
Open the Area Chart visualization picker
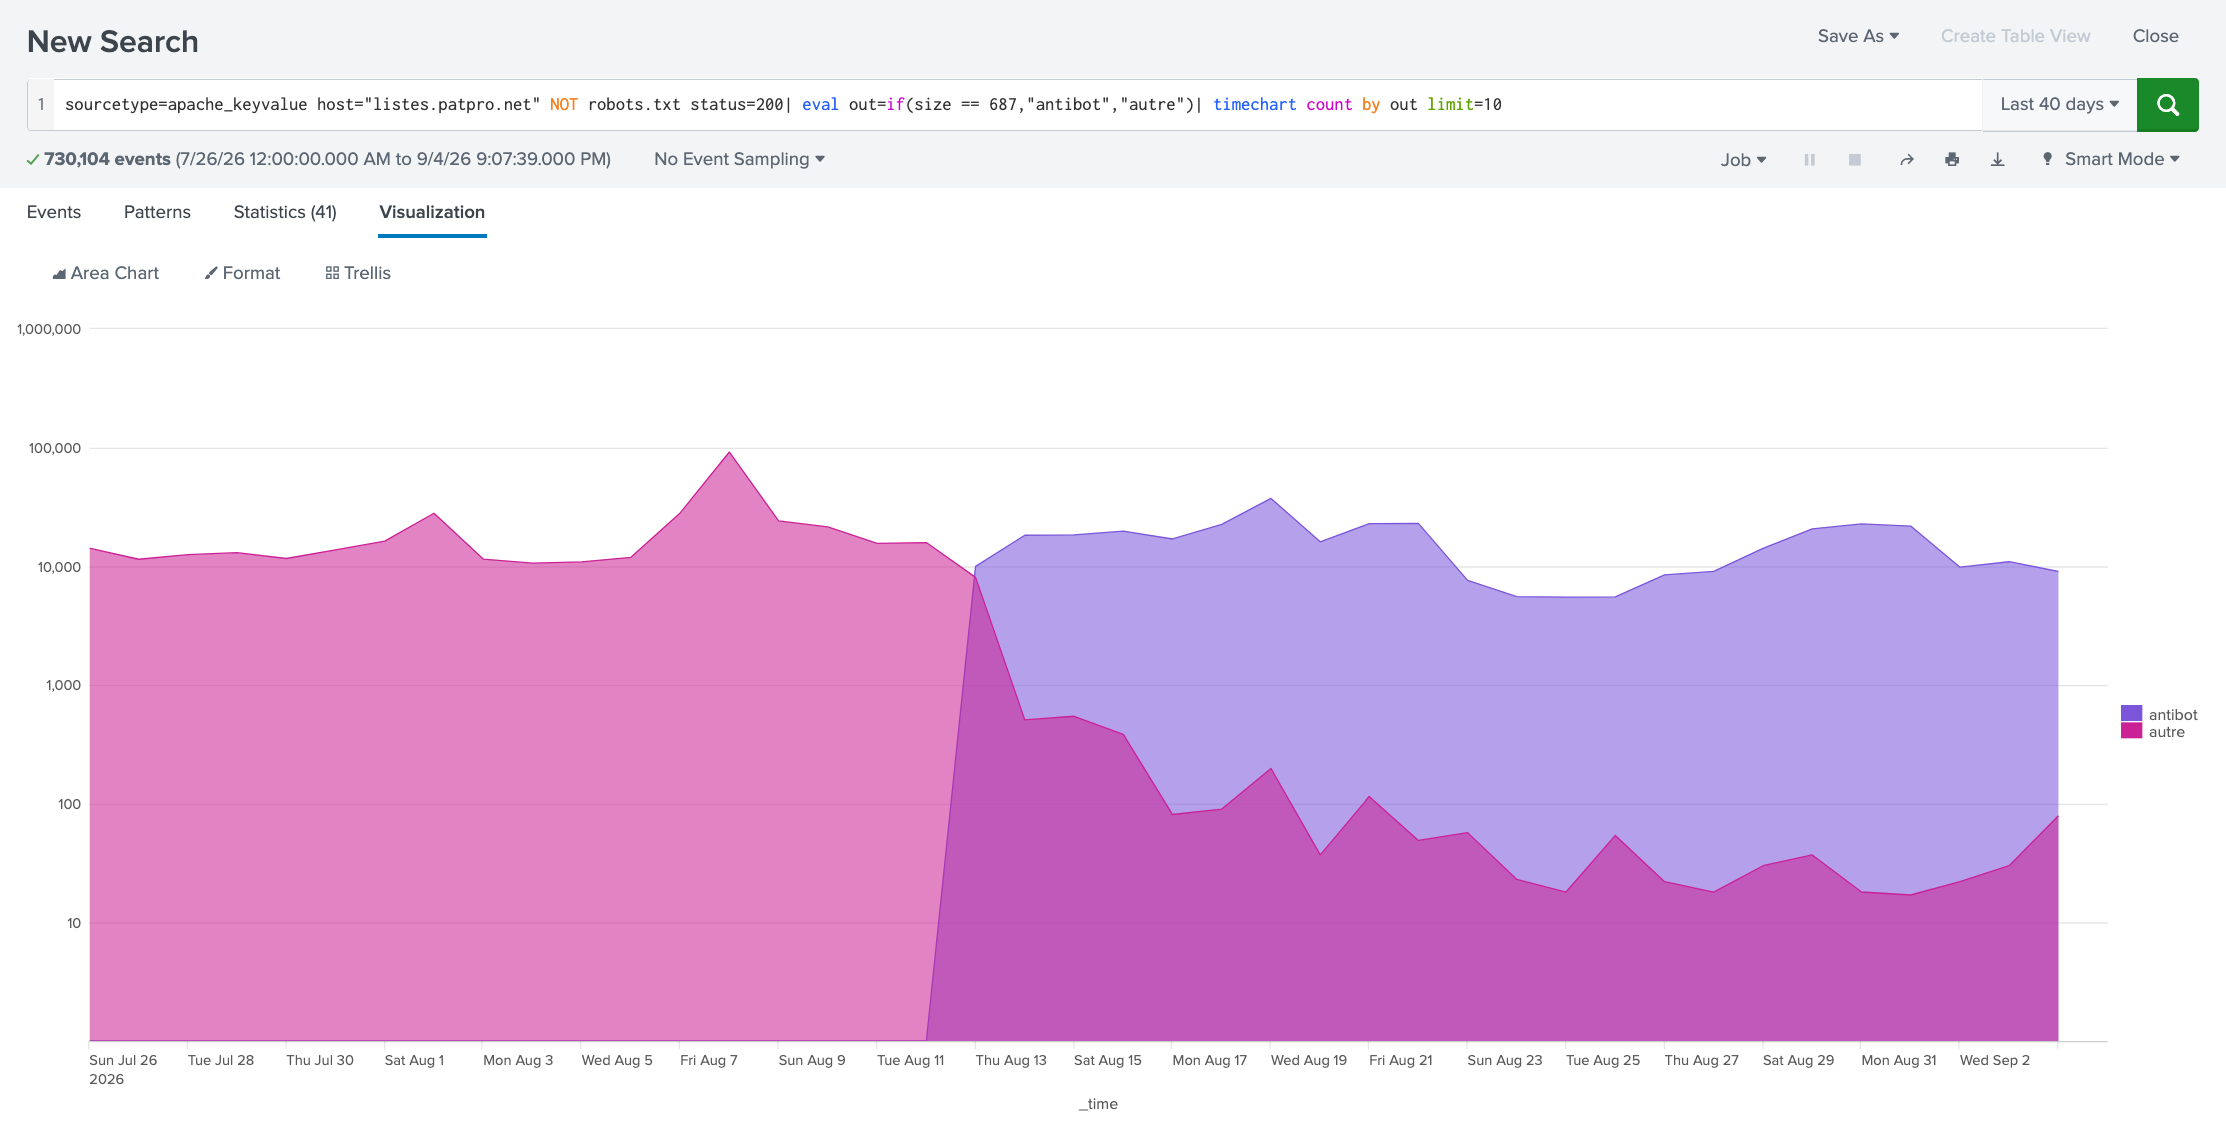click(x=105, y=273)
